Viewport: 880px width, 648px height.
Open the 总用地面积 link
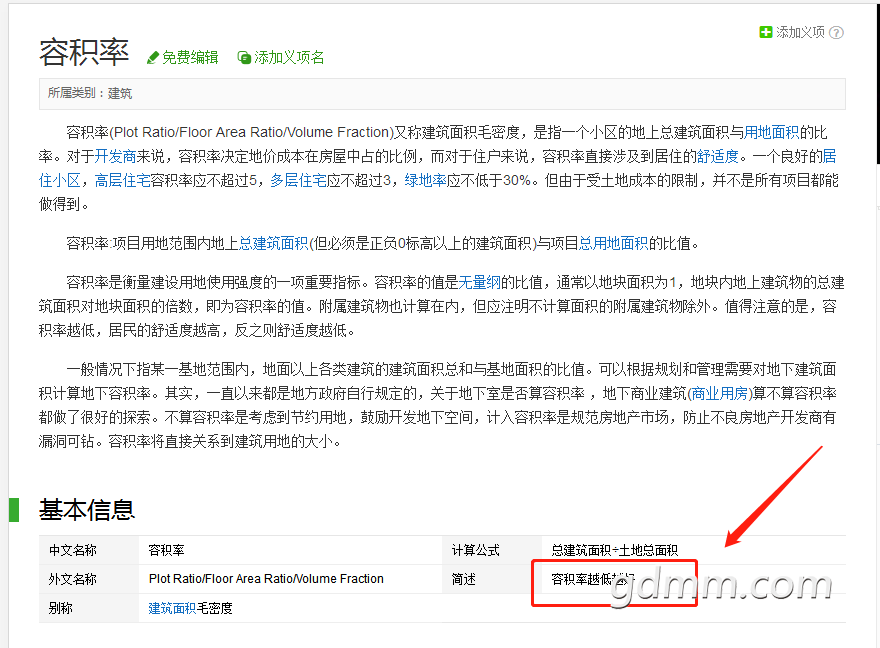pos(613,243)
